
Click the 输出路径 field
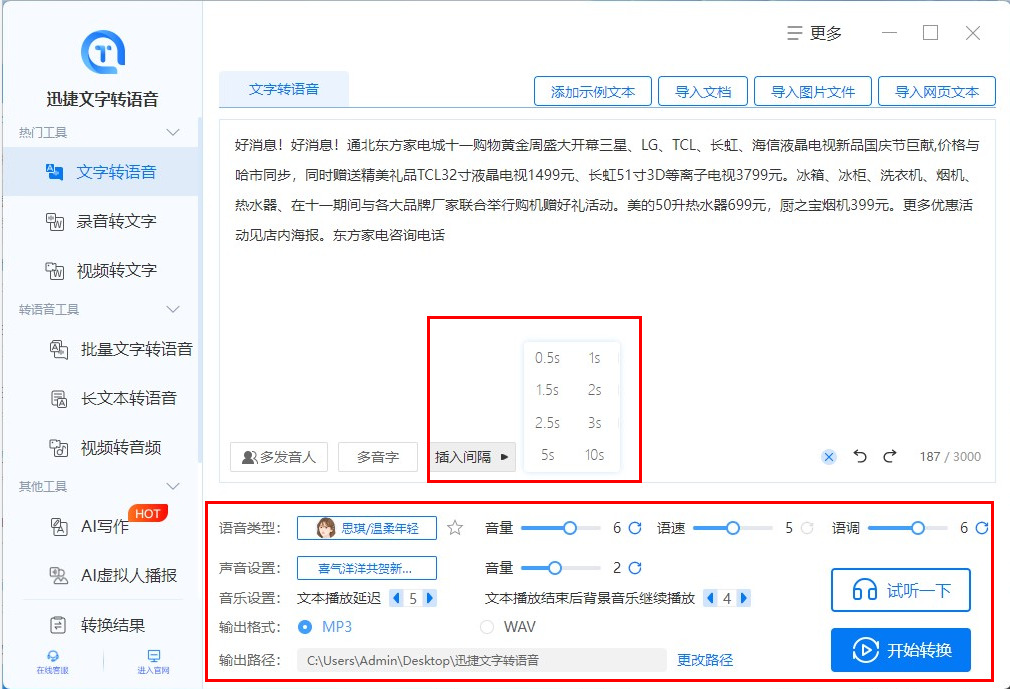(482, 660)
